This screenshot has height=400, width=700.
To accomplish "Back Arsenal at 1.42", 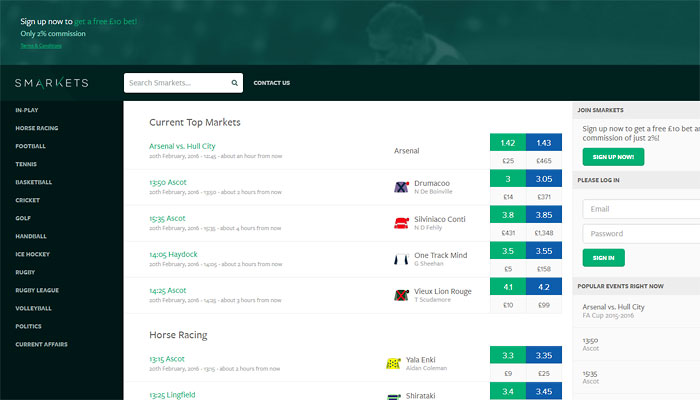I will pos(508,142).
